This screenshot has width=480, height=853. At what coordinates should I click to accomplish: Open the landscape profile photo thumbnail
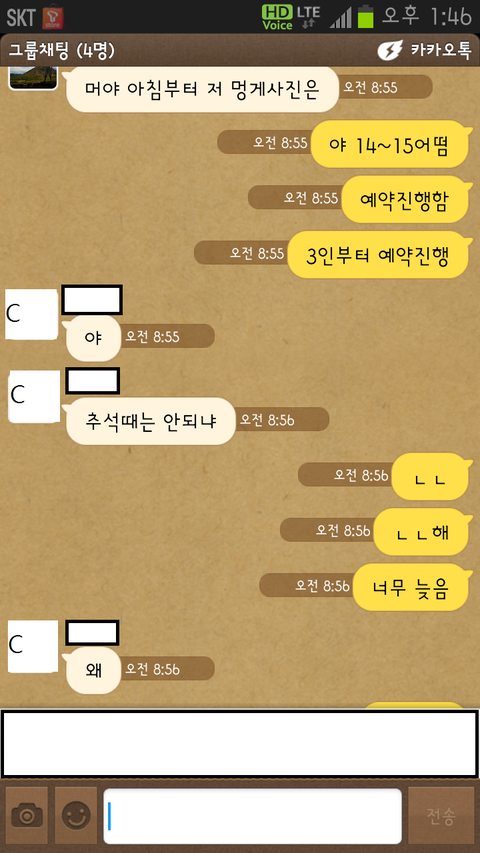pyautogui.click(x=34, y=78)
